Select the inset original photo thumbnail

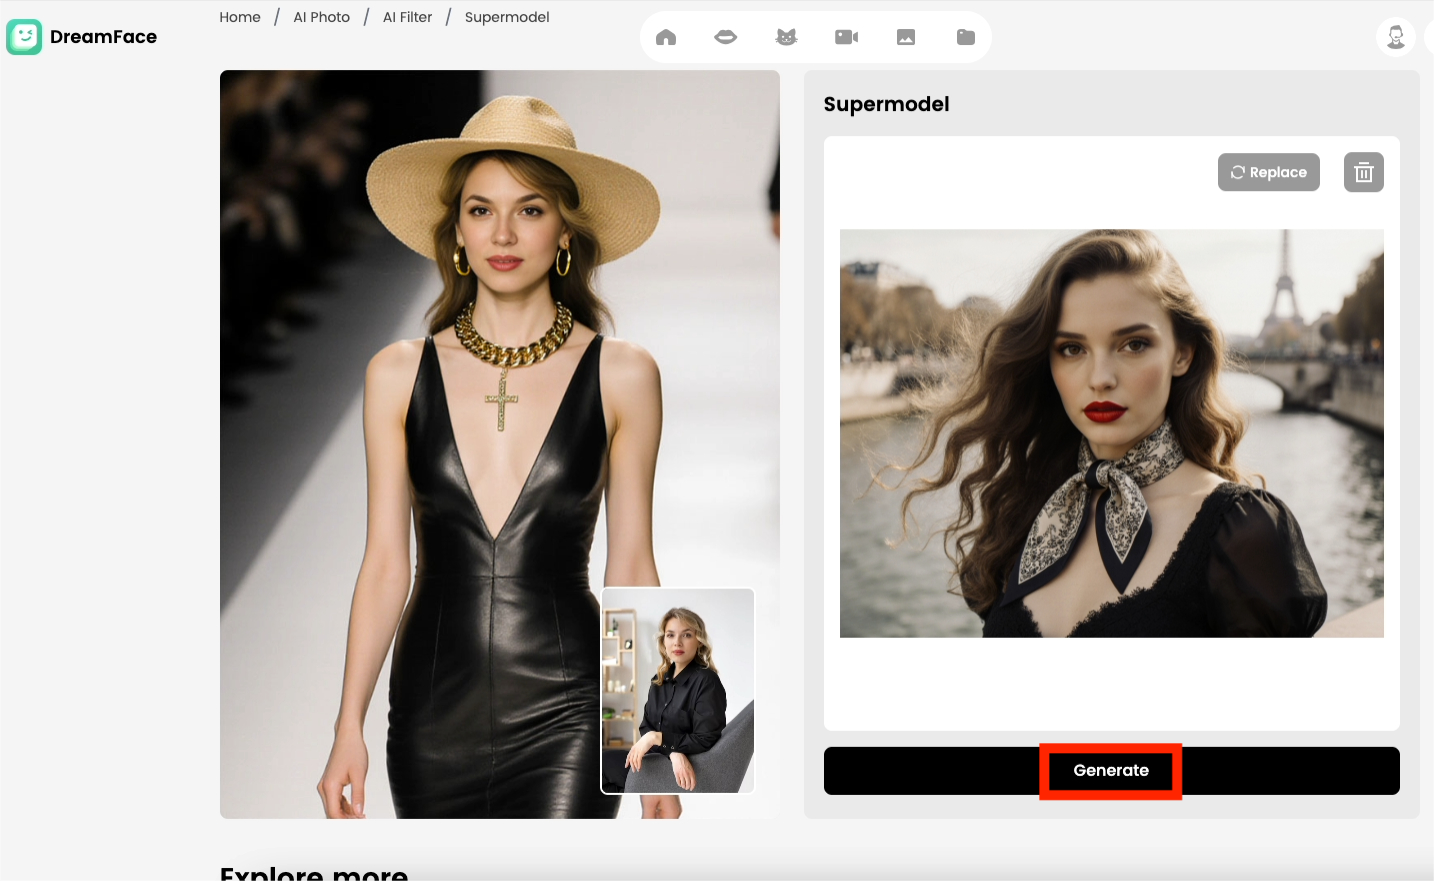coord(677,691)
